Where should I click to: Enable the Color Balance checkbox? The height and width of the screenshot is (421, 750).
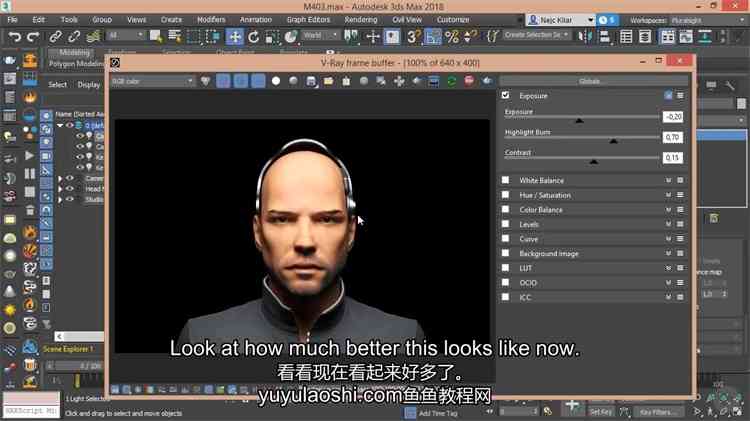tap(506, 209)
